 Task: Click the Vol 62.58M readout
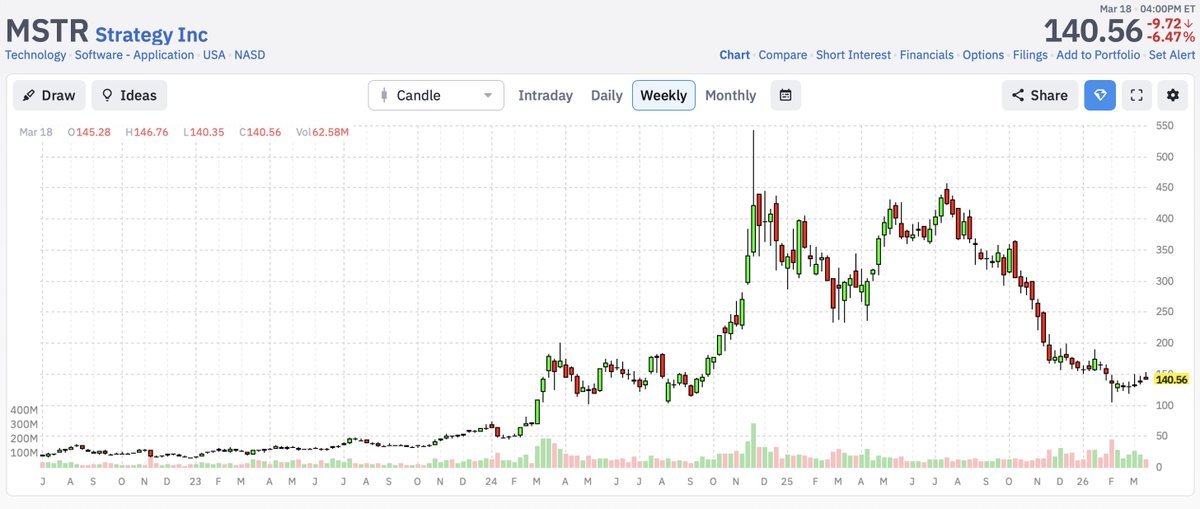click(x=322, y=132)
